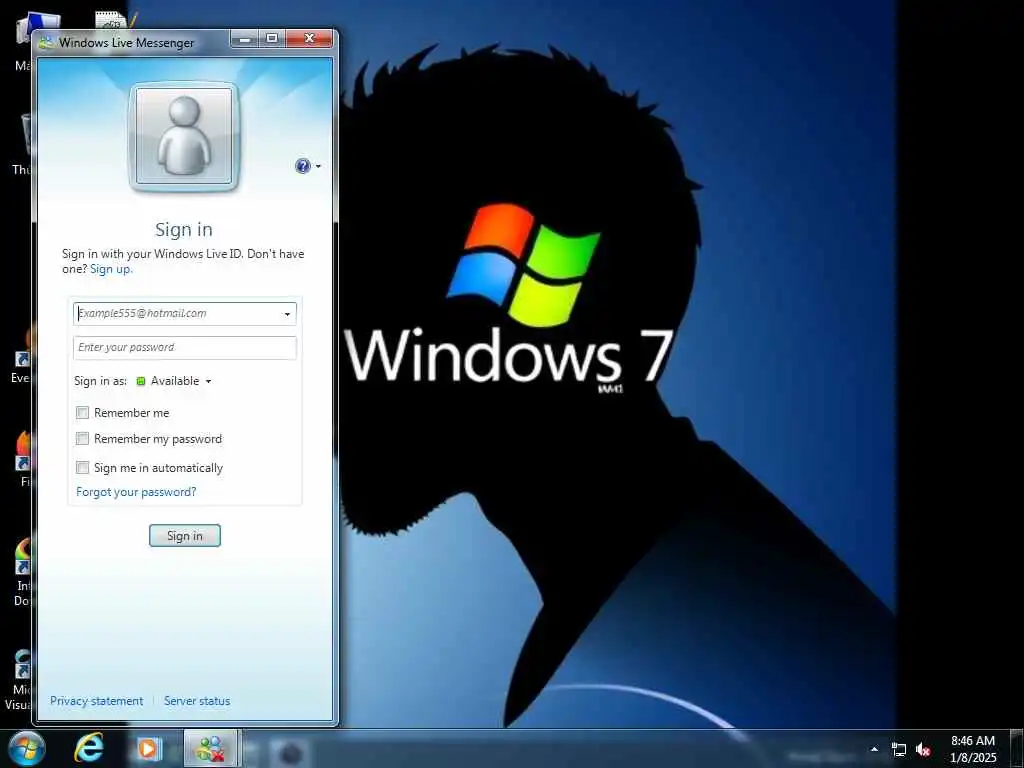Open the Privacy statement link
Screen dimensions: 1024x768
tap(97, 701)
